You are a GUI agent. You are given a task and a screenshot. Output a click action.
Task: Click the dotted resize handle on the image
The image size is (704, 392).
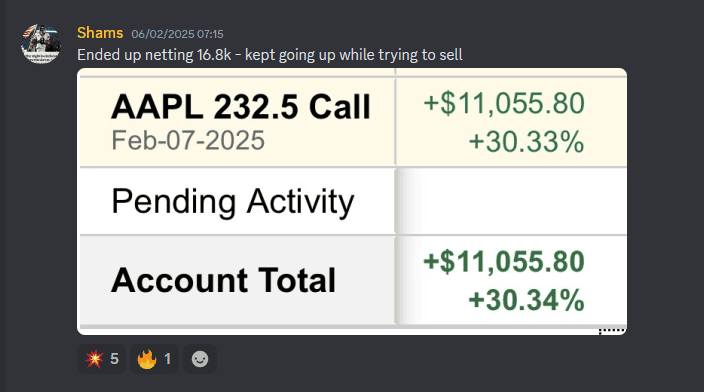pos(612,331)
